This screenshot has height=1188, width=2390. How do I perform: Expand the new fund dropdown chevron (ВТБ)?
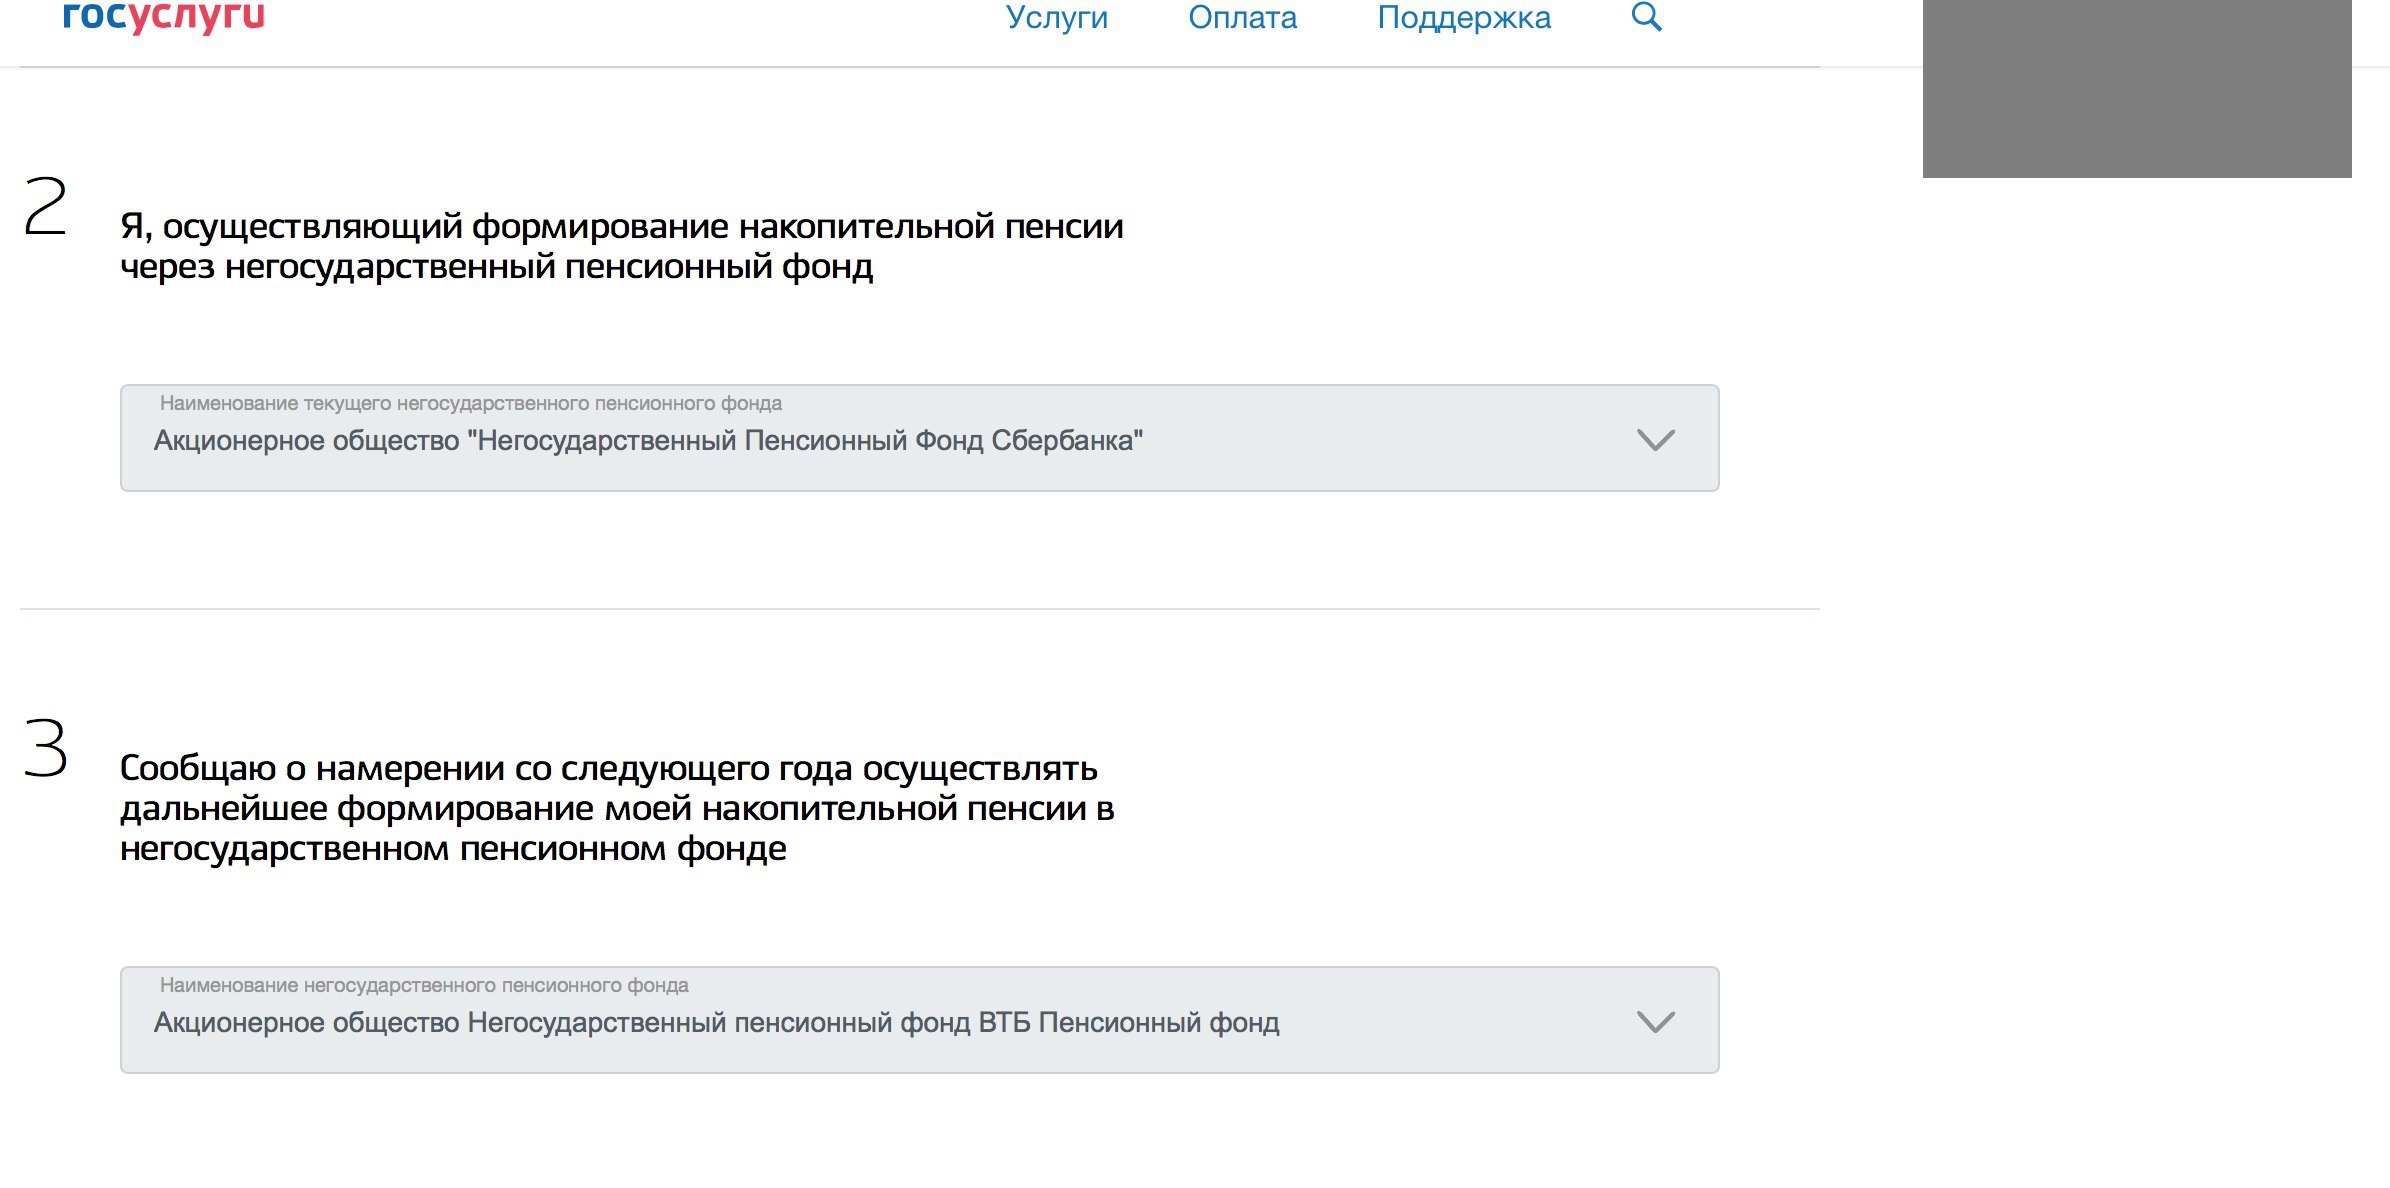(1655, 1022)
